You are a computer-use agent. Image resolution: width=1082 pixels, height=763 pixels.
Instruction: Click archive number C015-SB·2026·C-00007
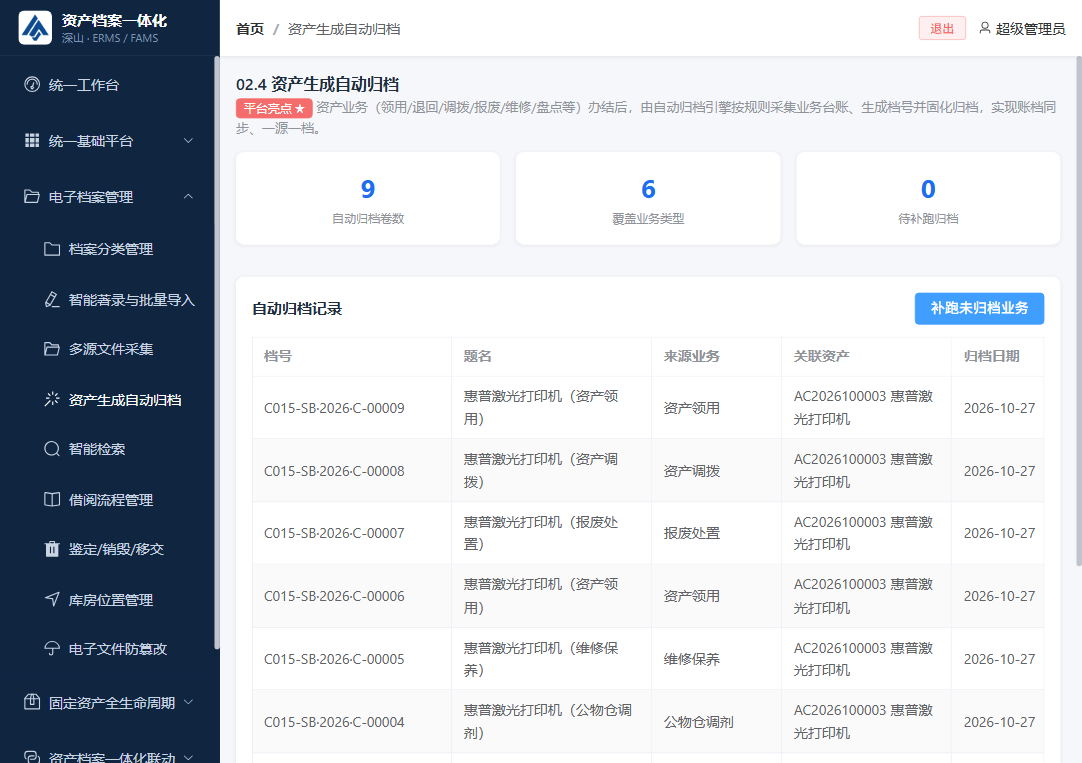point(334,533)
